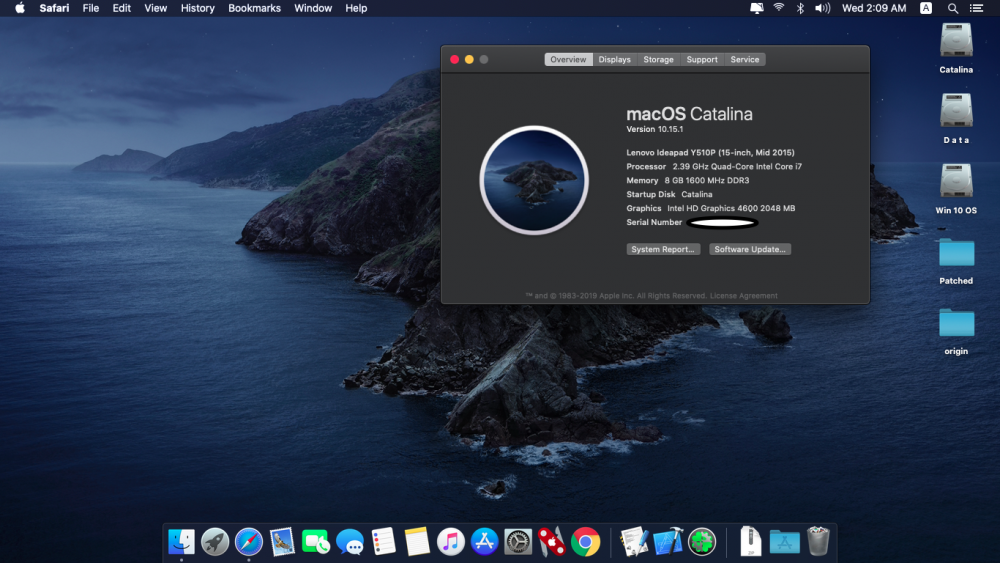The height and width of the screenshot is (563, 1000).
Task: Open Bookmarks menu
Action: click(x=254, y=8)
